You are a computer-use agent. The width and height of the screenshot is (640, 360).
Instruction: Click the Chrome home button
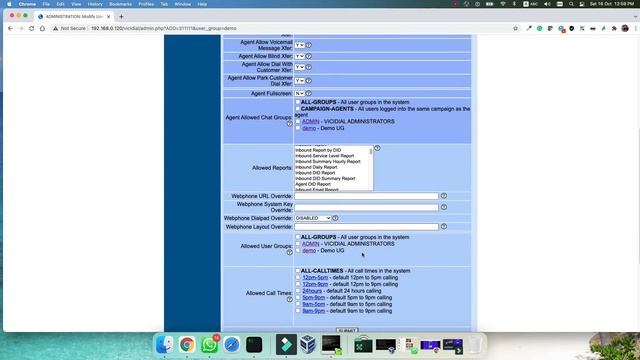tap(42, 28)
